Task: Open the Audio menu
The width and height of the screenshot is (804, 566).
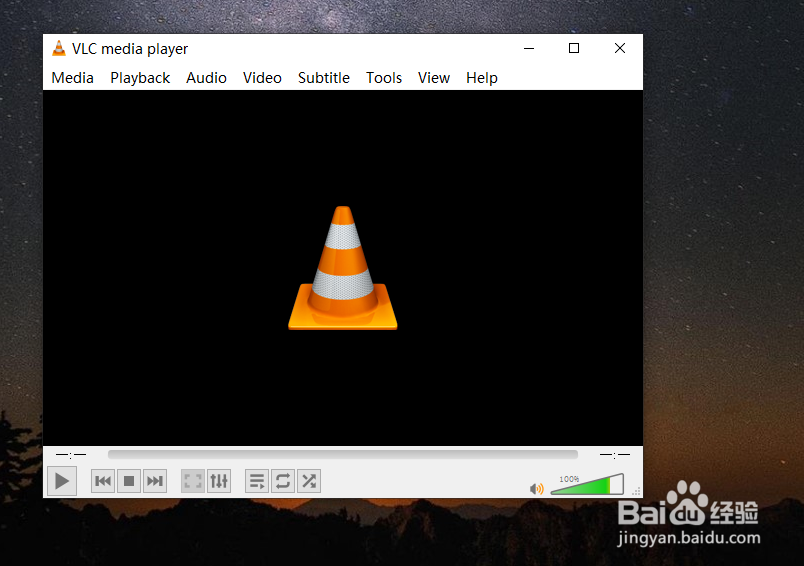Action: point(207,78)
